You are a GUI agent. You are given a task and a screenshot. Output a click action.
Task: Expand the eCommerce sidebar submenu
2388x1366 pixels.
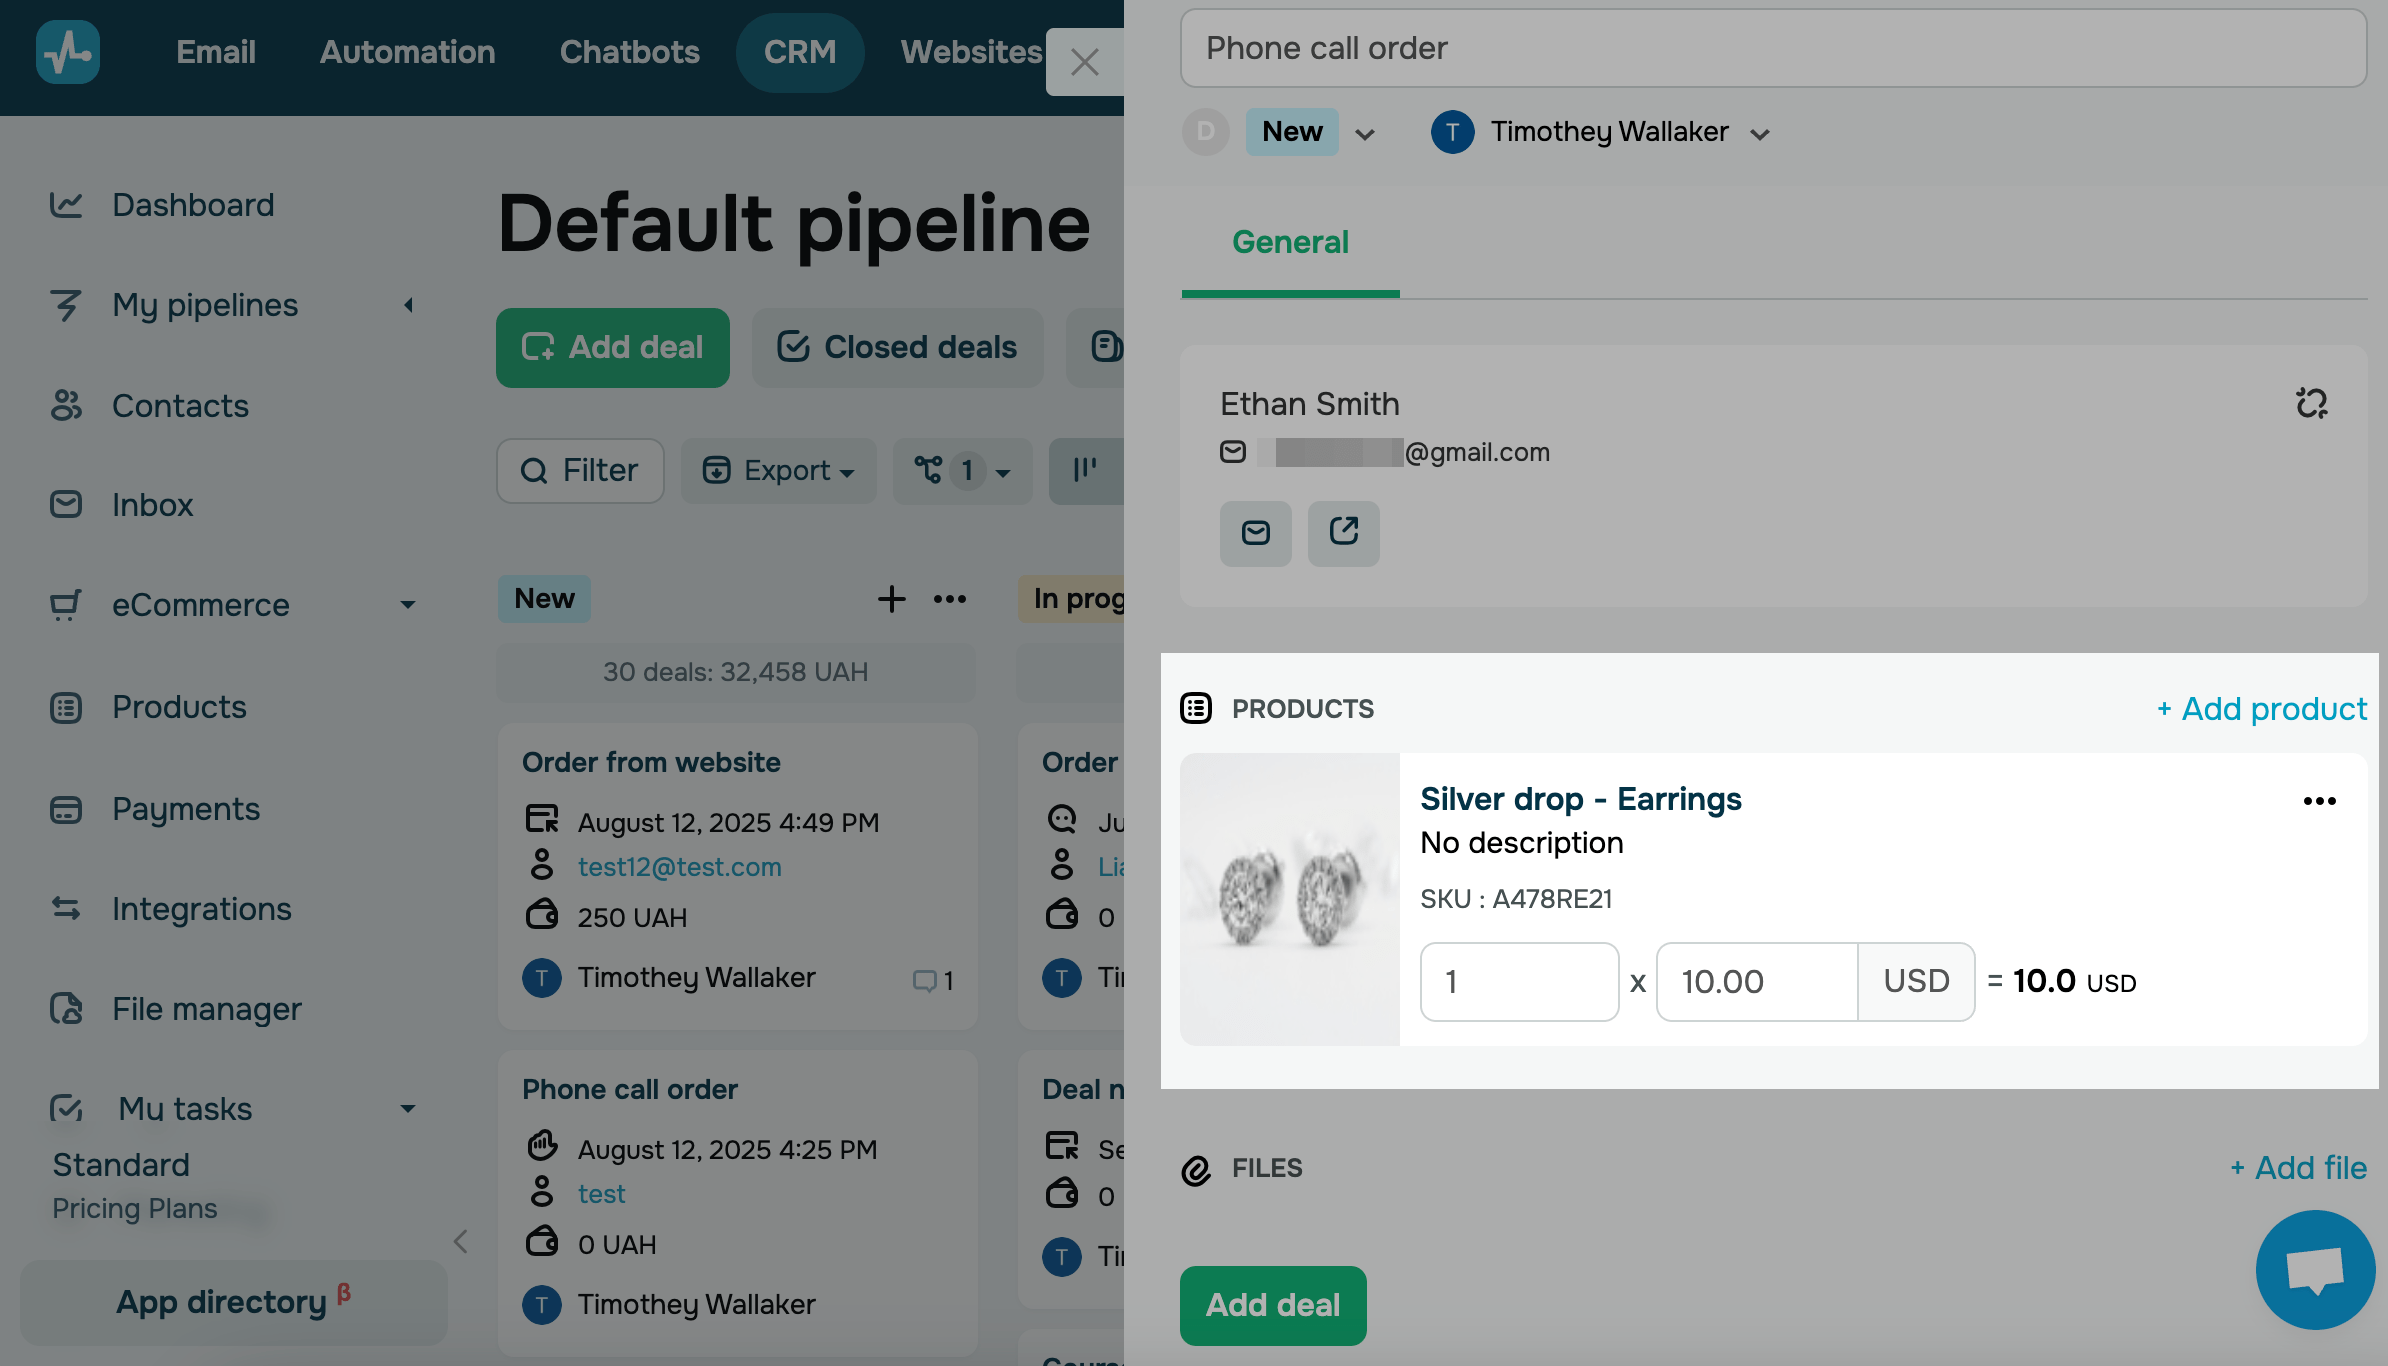tap(407, 605)
